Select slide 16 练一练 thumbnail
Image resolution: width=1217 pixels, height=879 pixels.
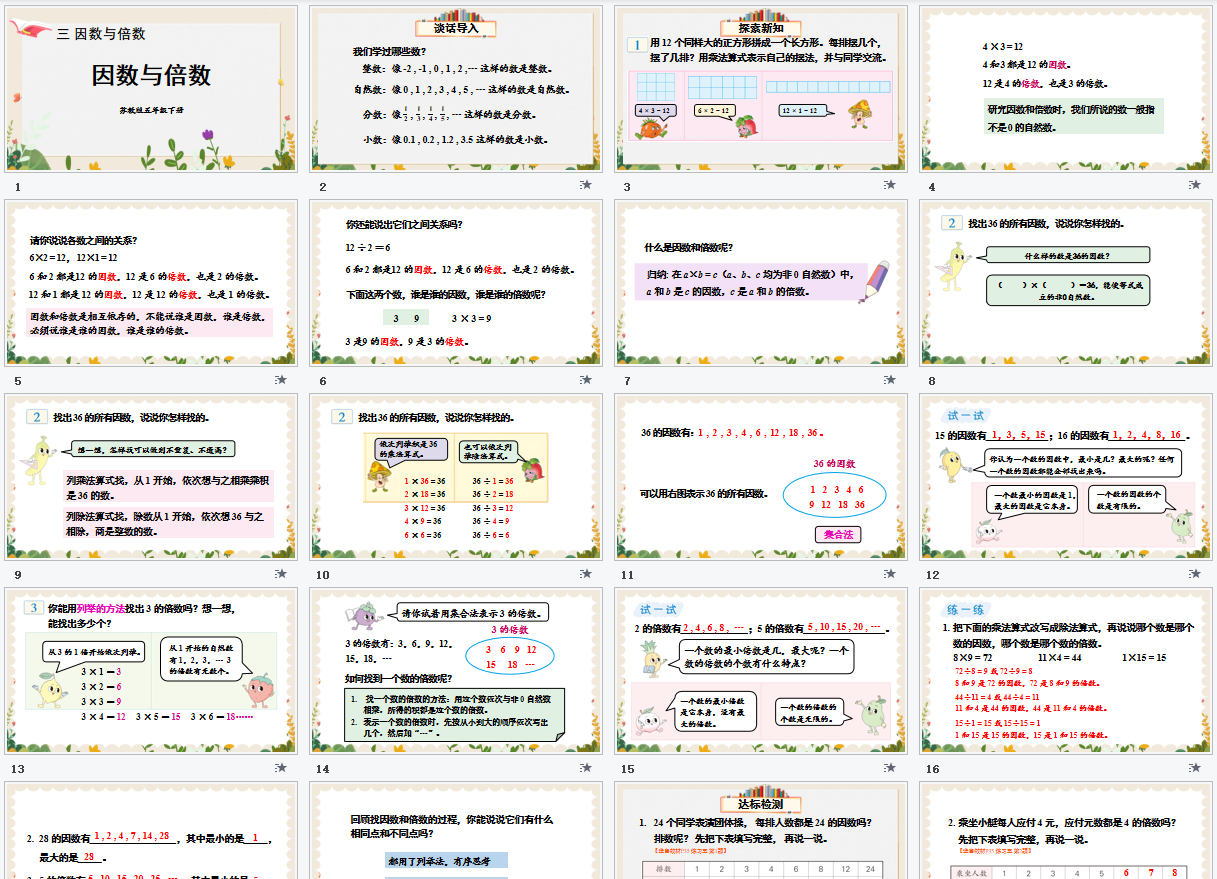coord(1066,670)
